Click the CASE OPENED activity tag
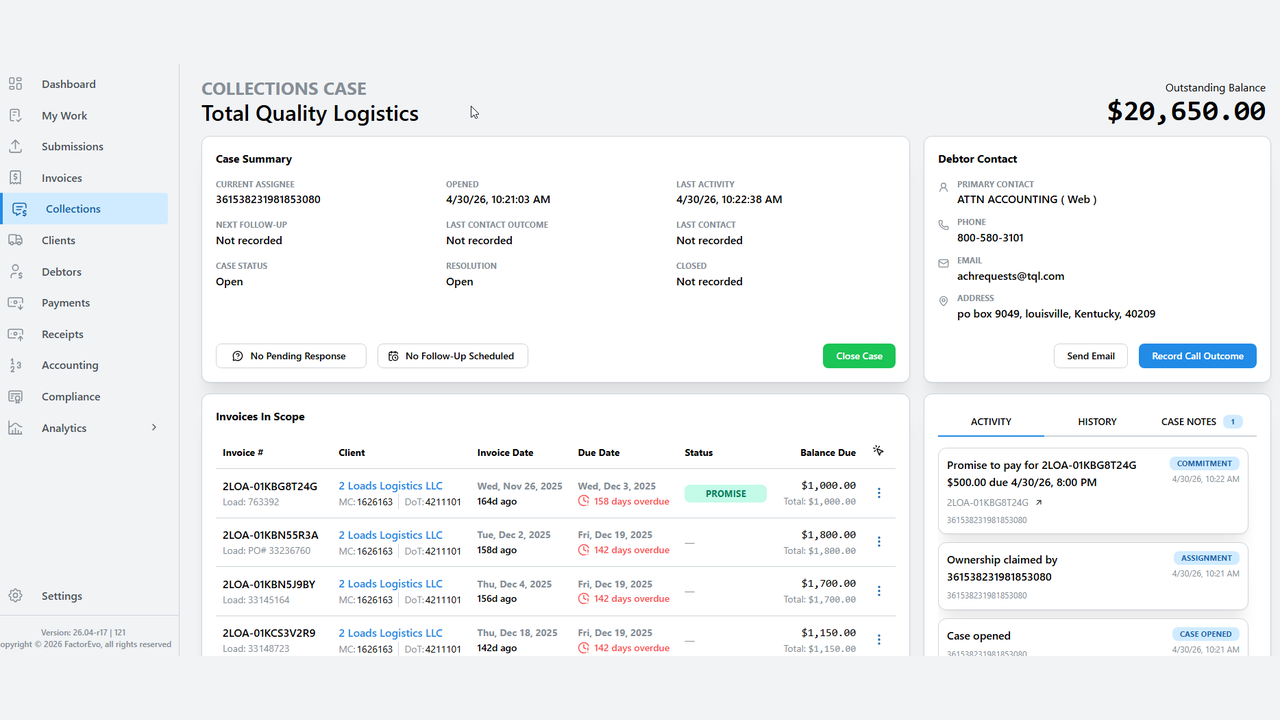This screenshot has height=720, width=1280. click(1205, 634)
